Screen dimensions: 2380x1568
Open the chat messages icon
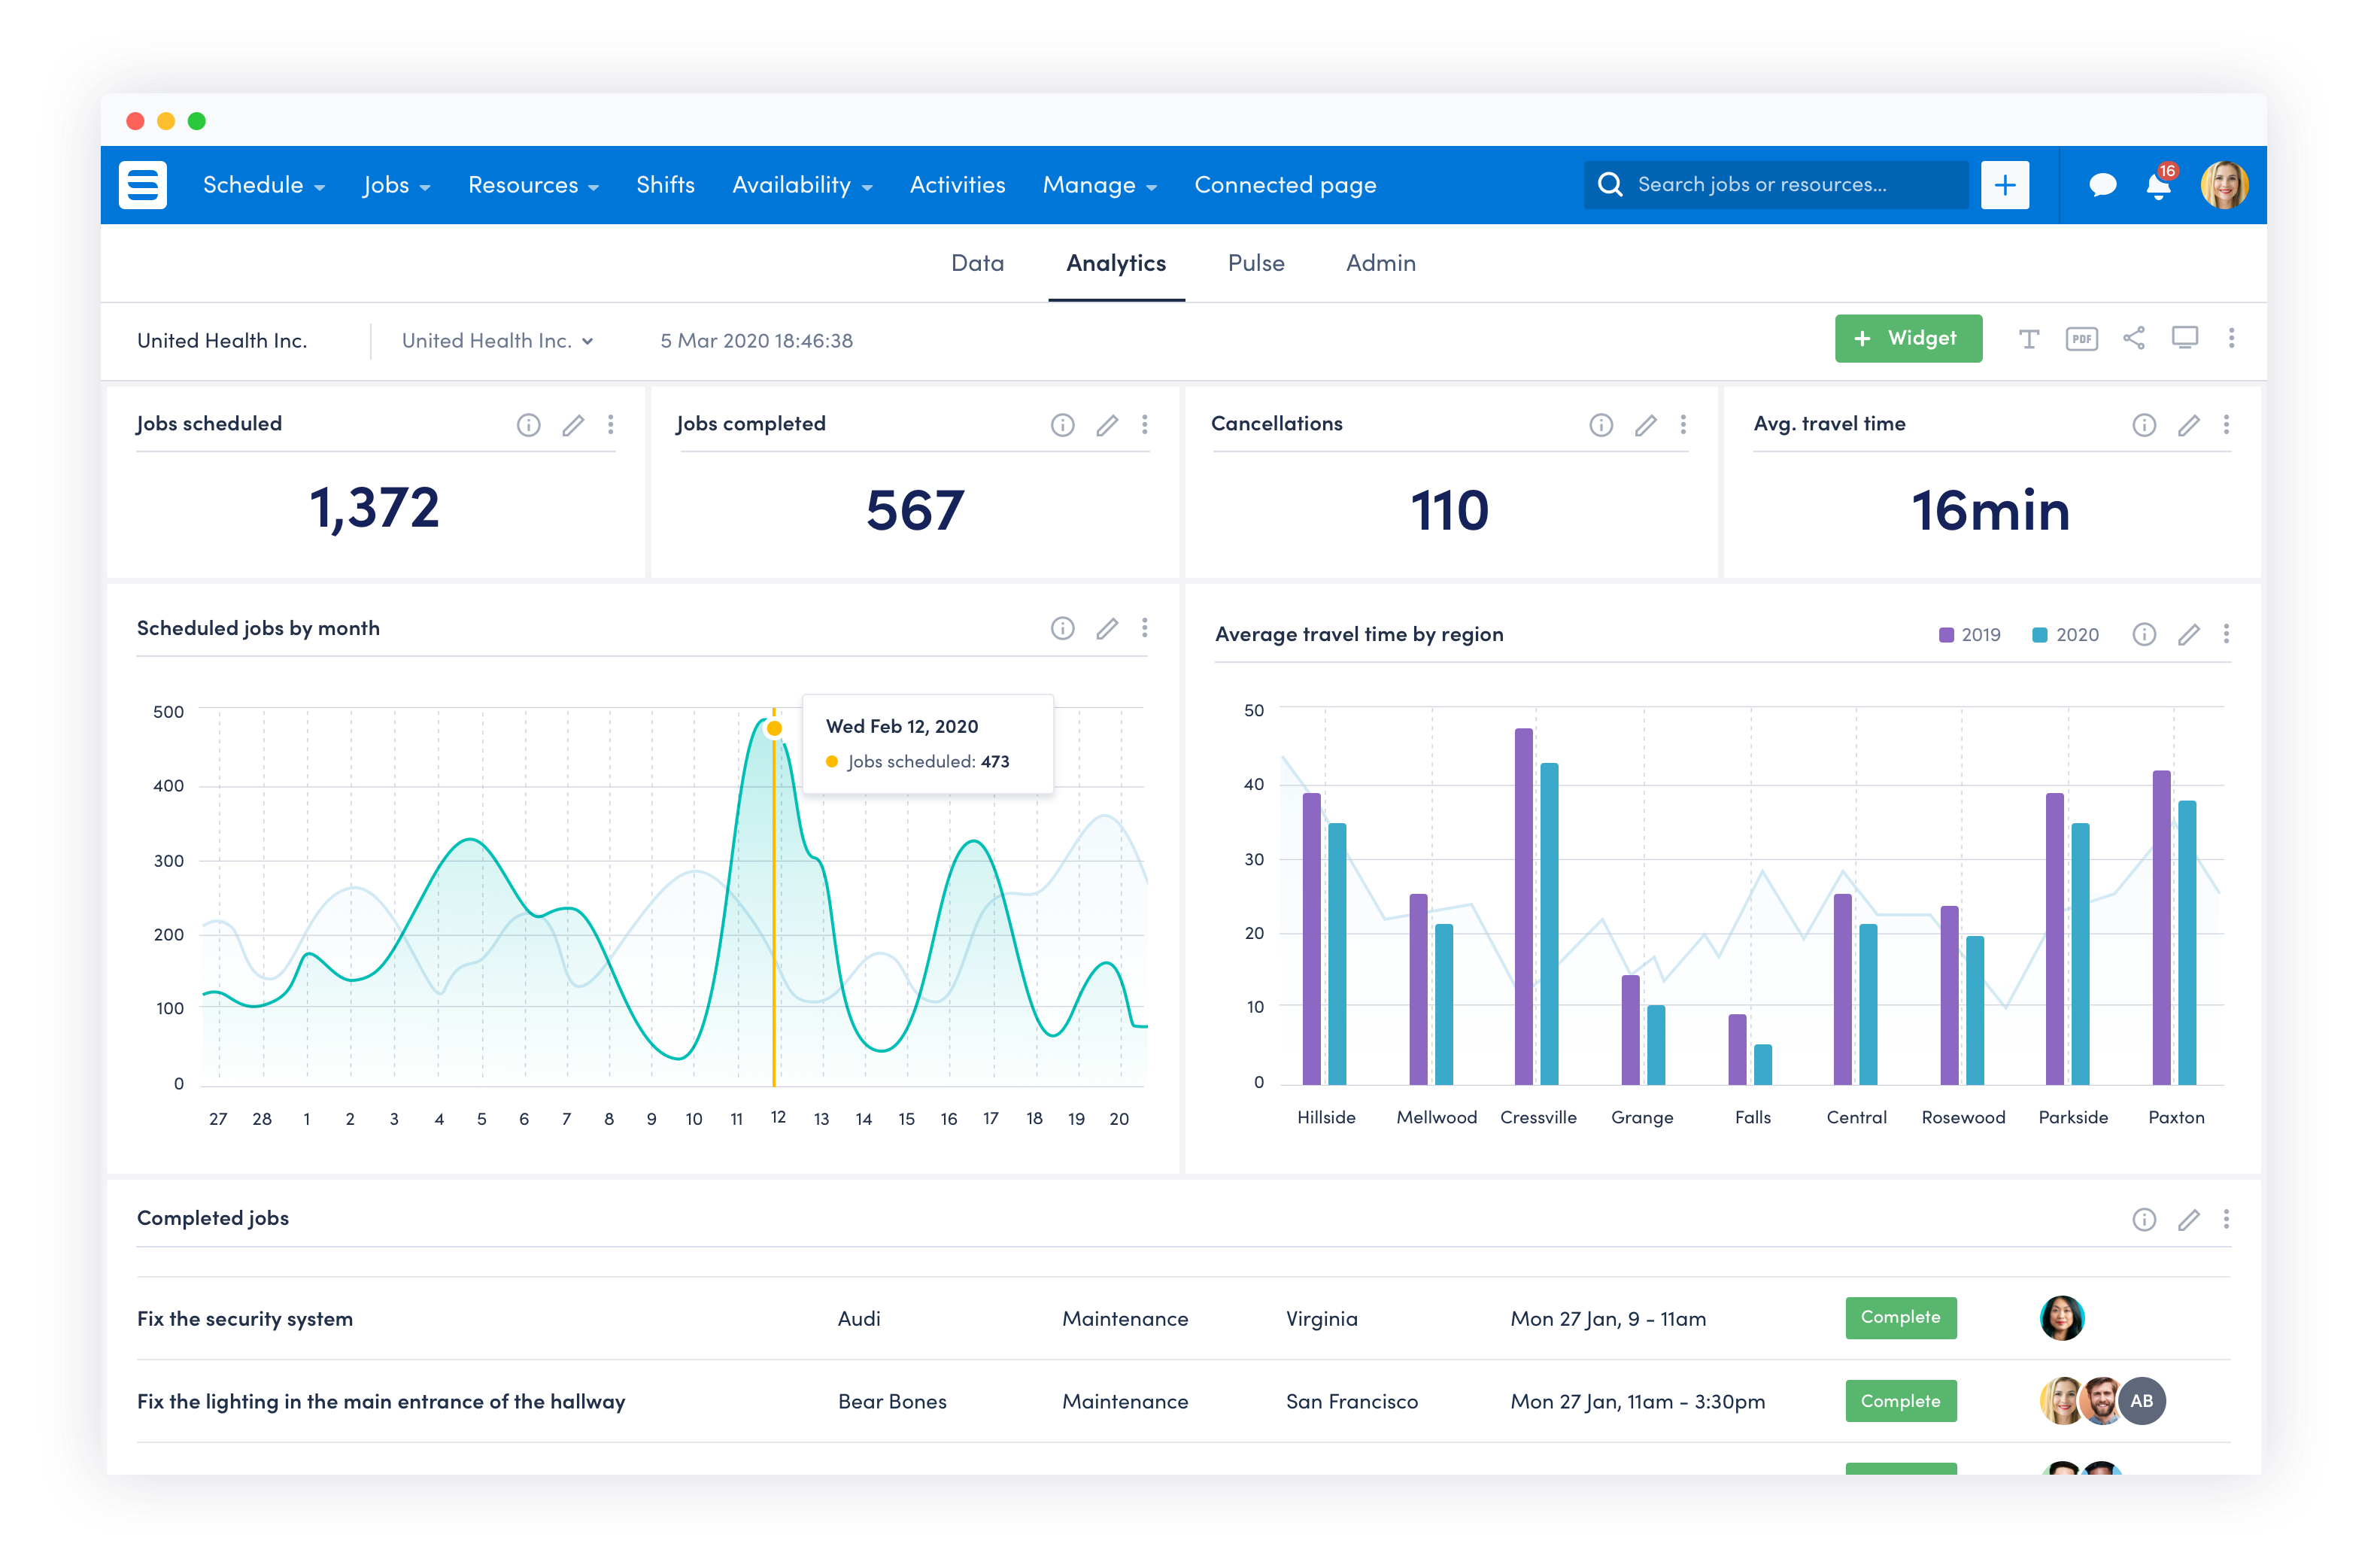(2102, 185)
